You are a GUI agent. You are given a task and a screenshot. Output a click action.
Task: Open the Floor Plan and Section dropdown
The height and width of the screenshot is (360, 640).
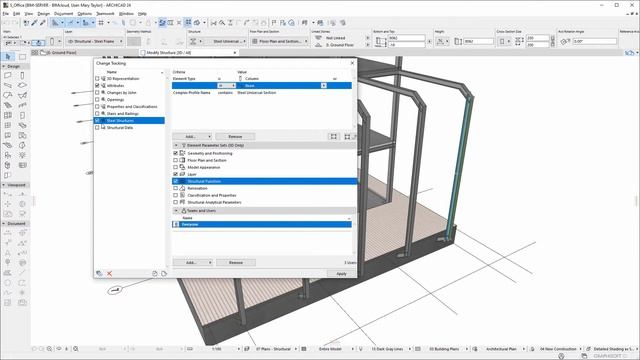(279, 41)
